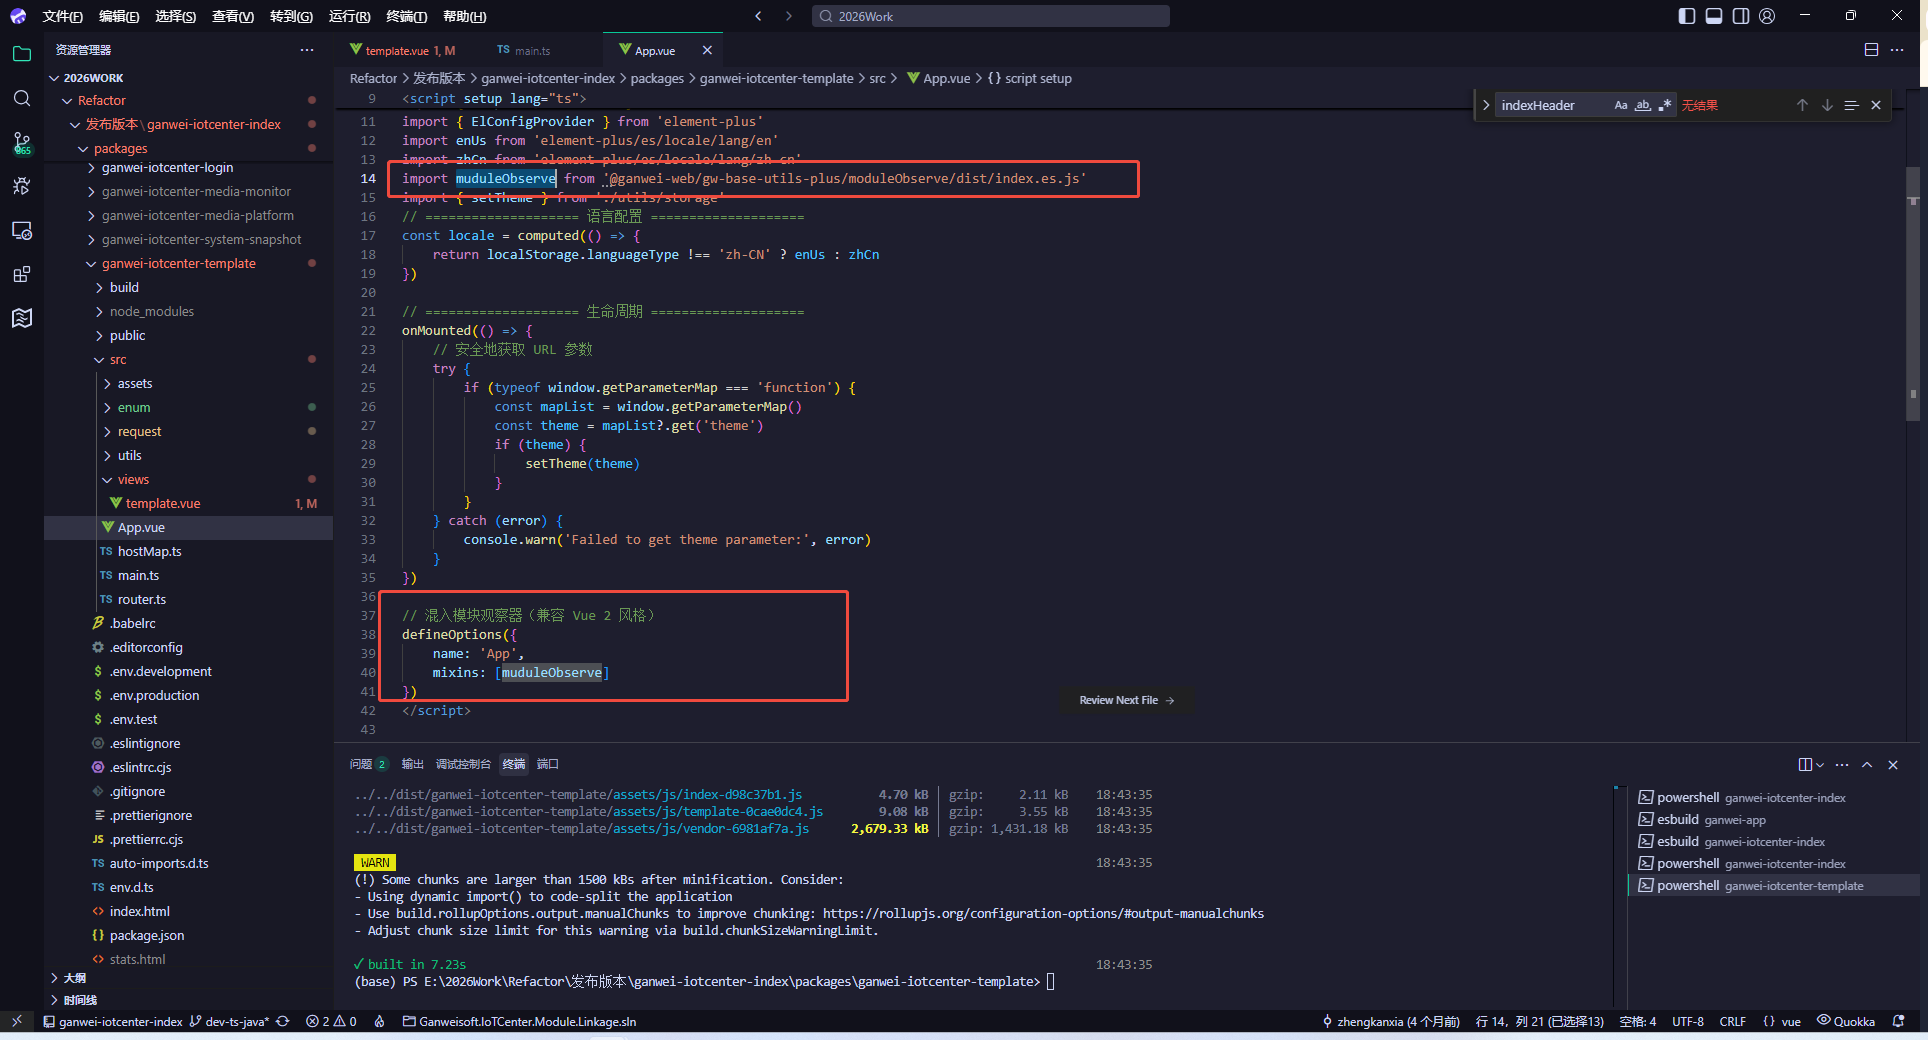
Task: Toggle Use Regular Expression in find widget
Action: tap(1665, 105)
